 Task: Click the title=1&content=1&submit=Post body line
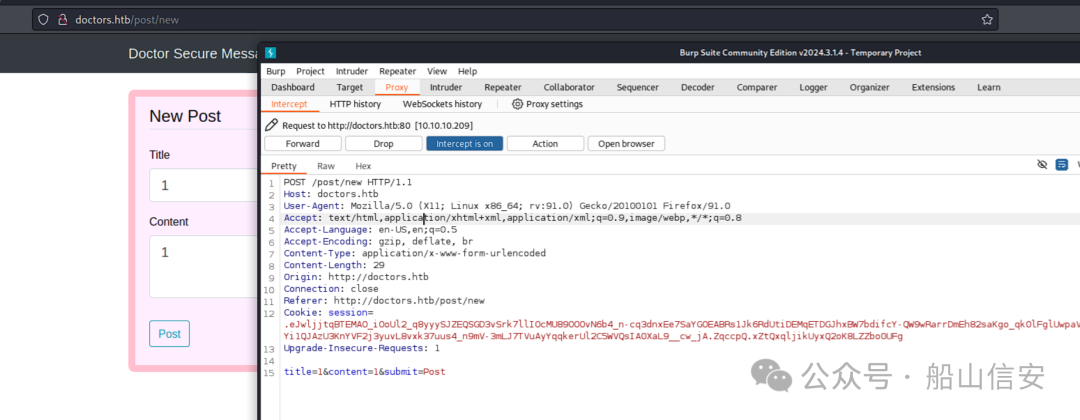pos(364,372)
